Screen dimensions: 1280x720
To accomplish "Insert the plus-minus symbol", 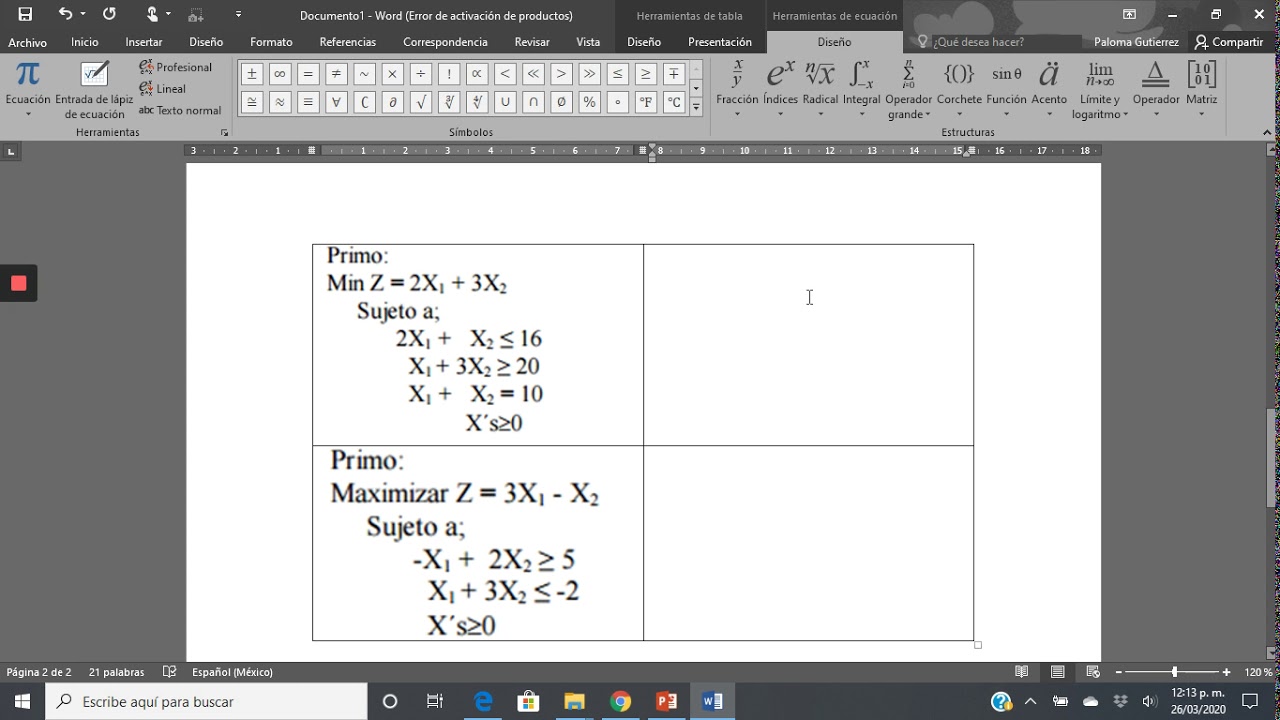I will (x=252, y=74).
